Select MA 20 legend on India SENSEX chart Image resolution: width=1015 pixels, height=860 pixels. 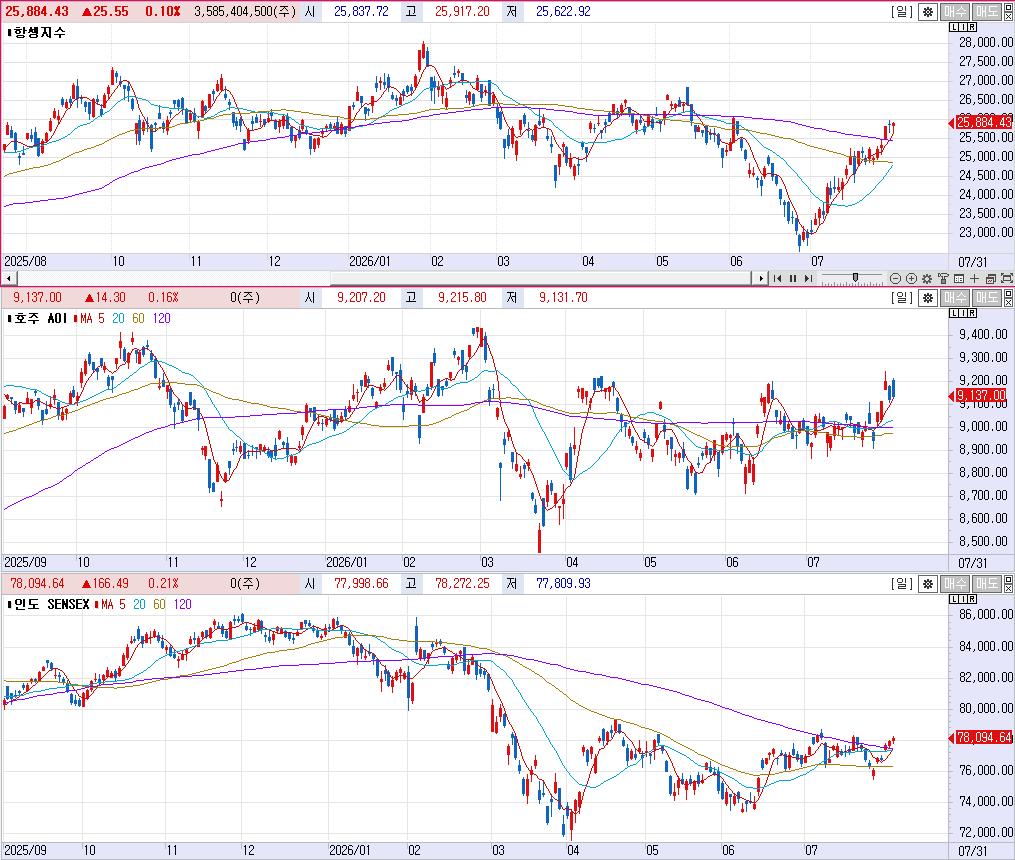[139, 604]
